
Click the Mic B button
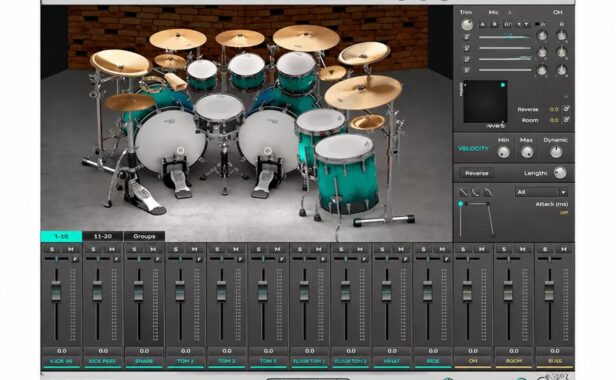(x=495, y=24)
